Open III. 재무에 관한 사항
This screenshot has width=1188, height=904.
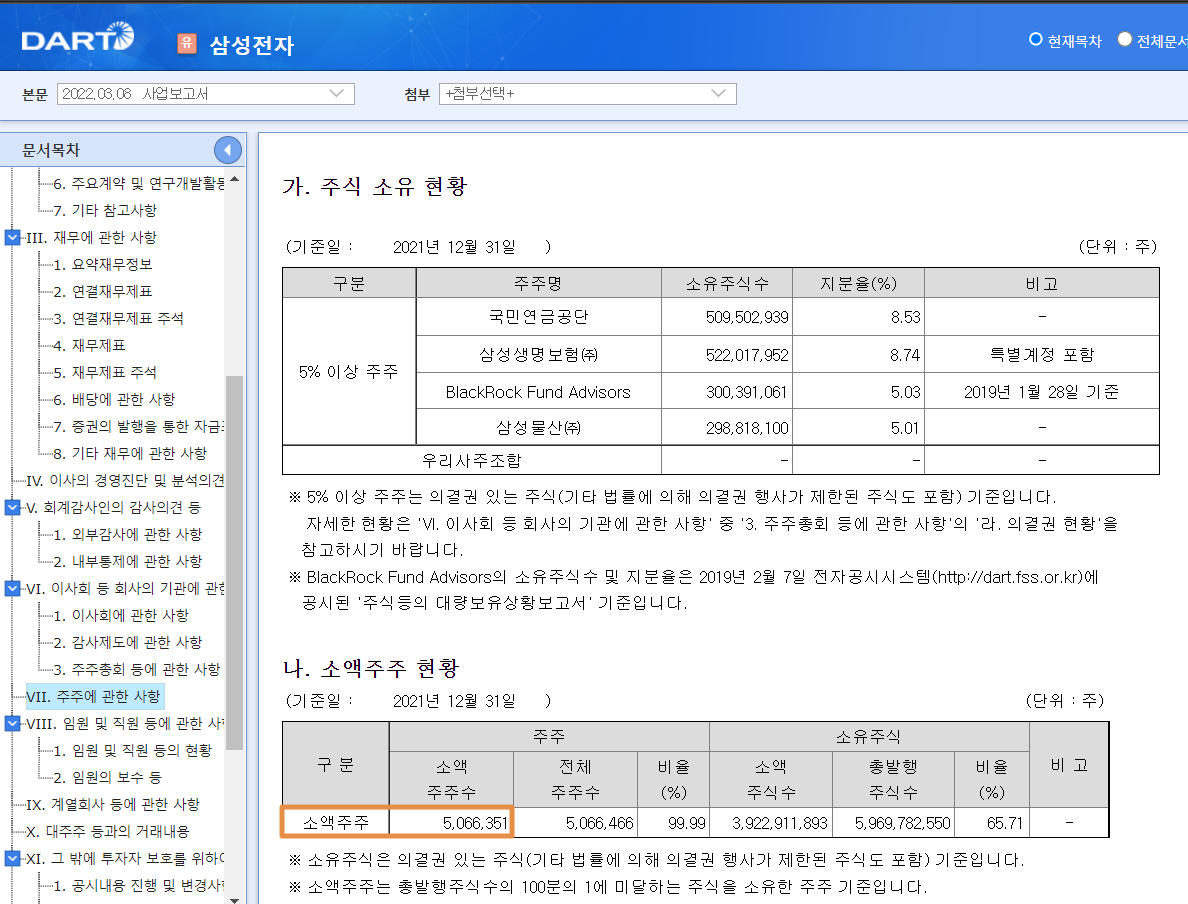(x=91, y=237)
